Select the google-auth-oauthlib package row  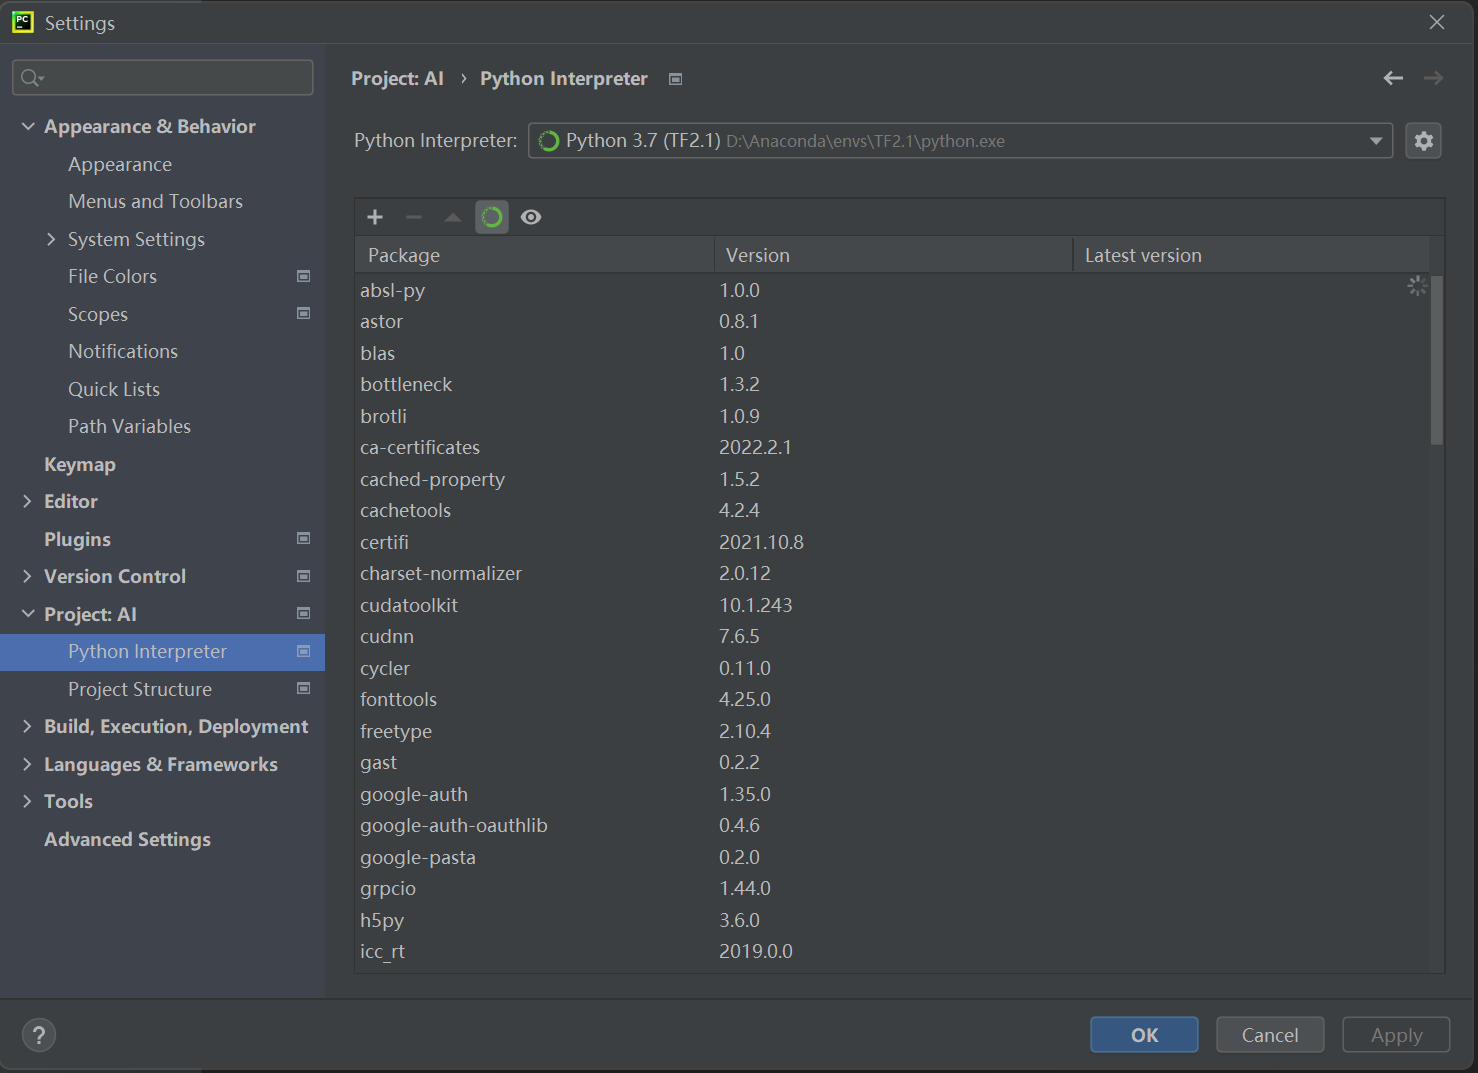click(x=892, y=825)
